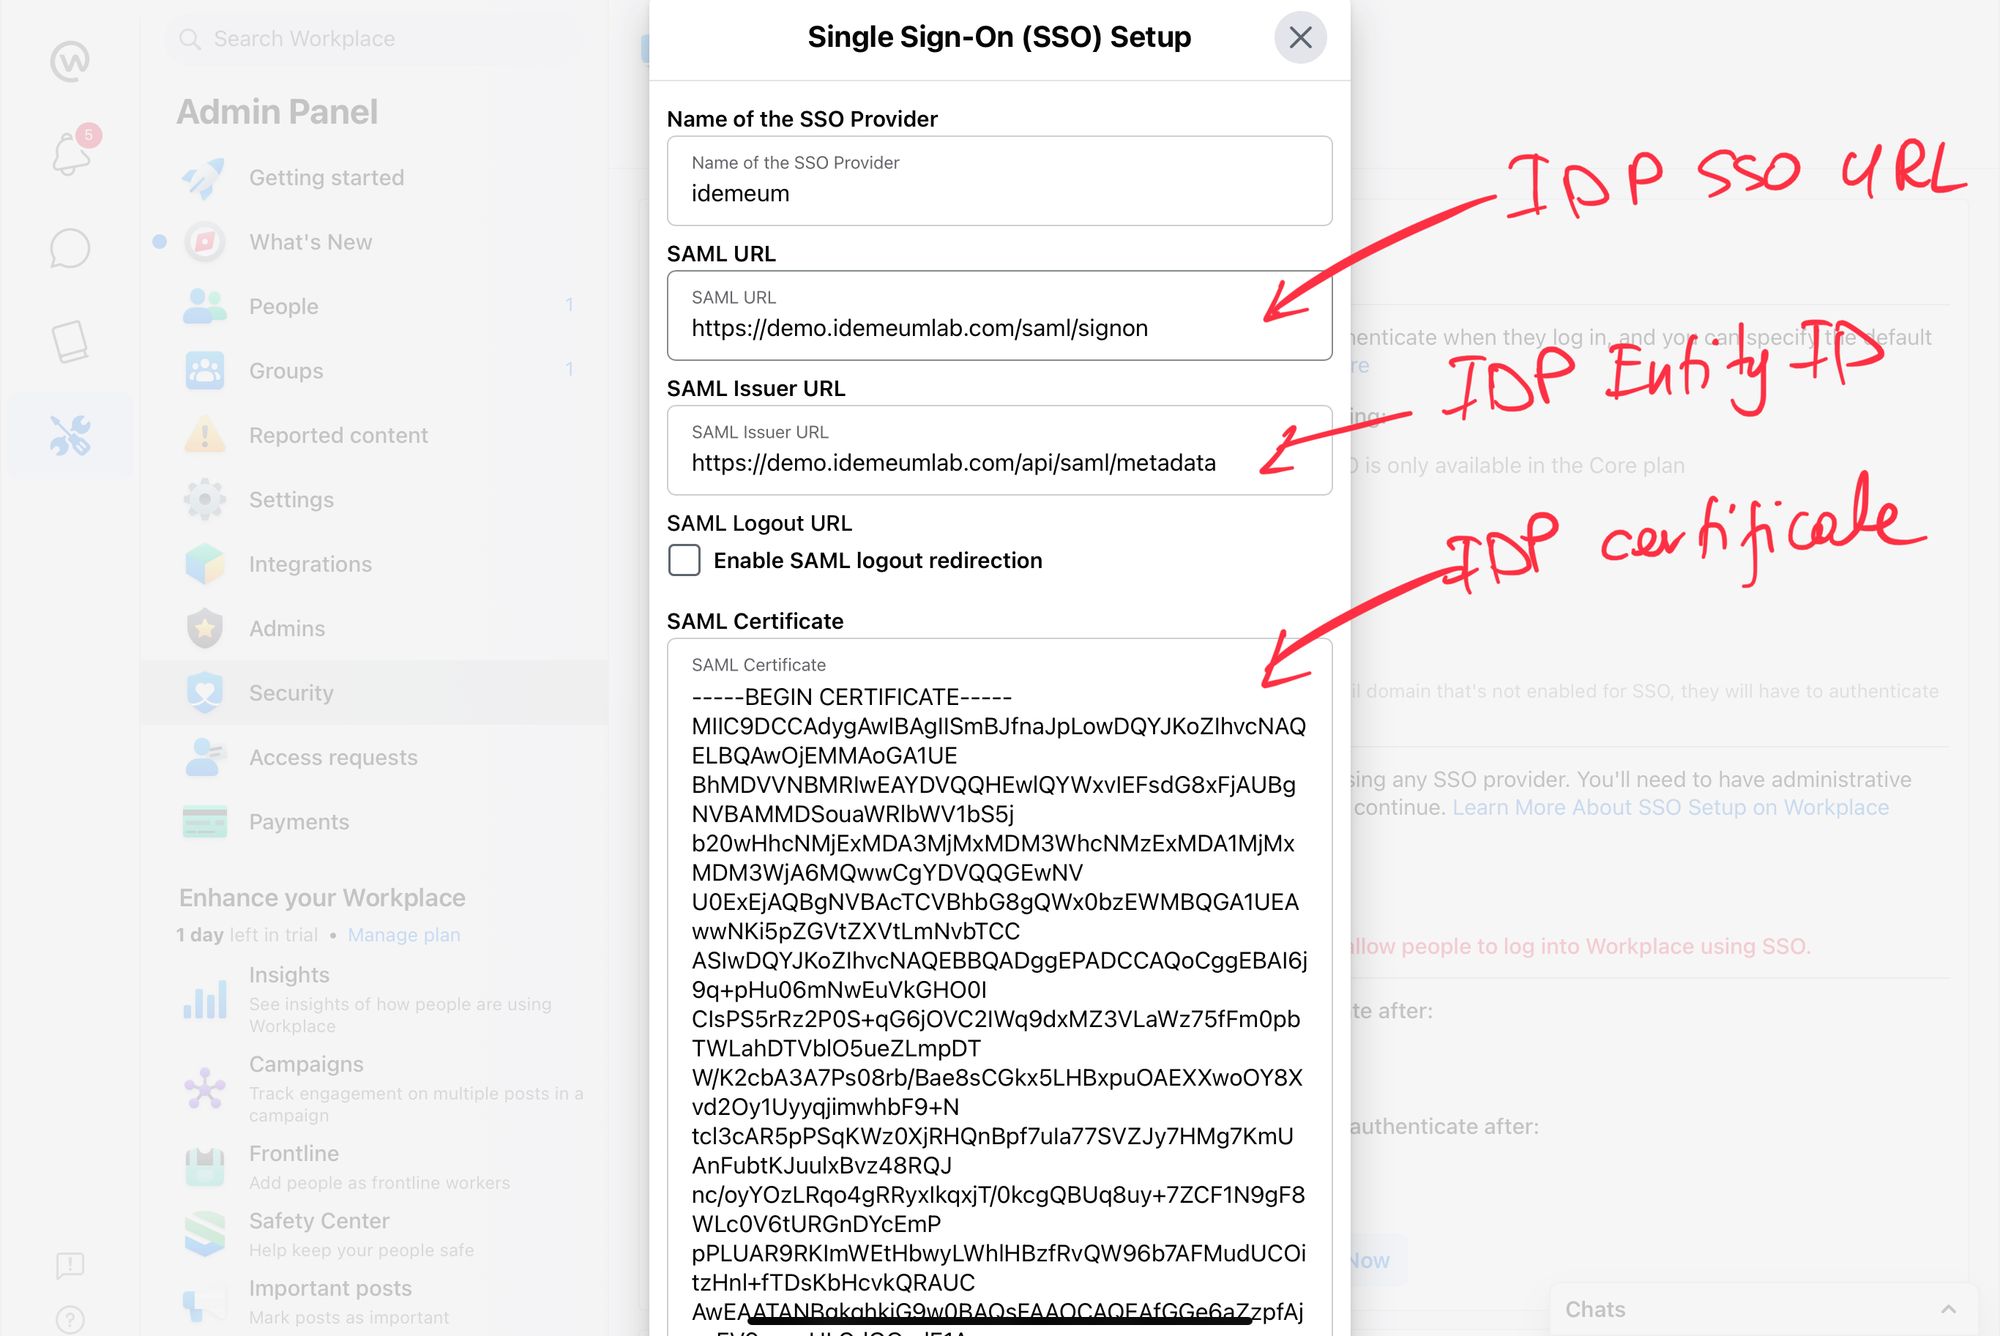Go to People section
Viewport: 2000px width, 1336px height.
click(x=374, y=306)
